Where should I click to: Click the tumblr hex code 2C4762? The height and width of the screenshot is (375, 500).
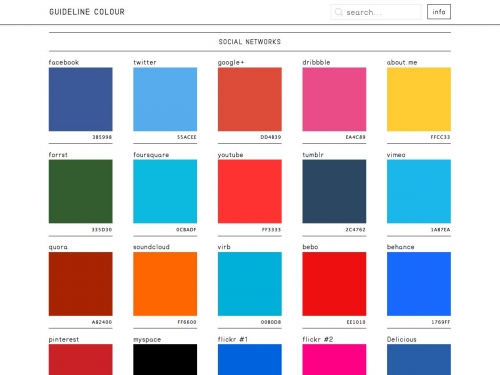tap(355, 230)
